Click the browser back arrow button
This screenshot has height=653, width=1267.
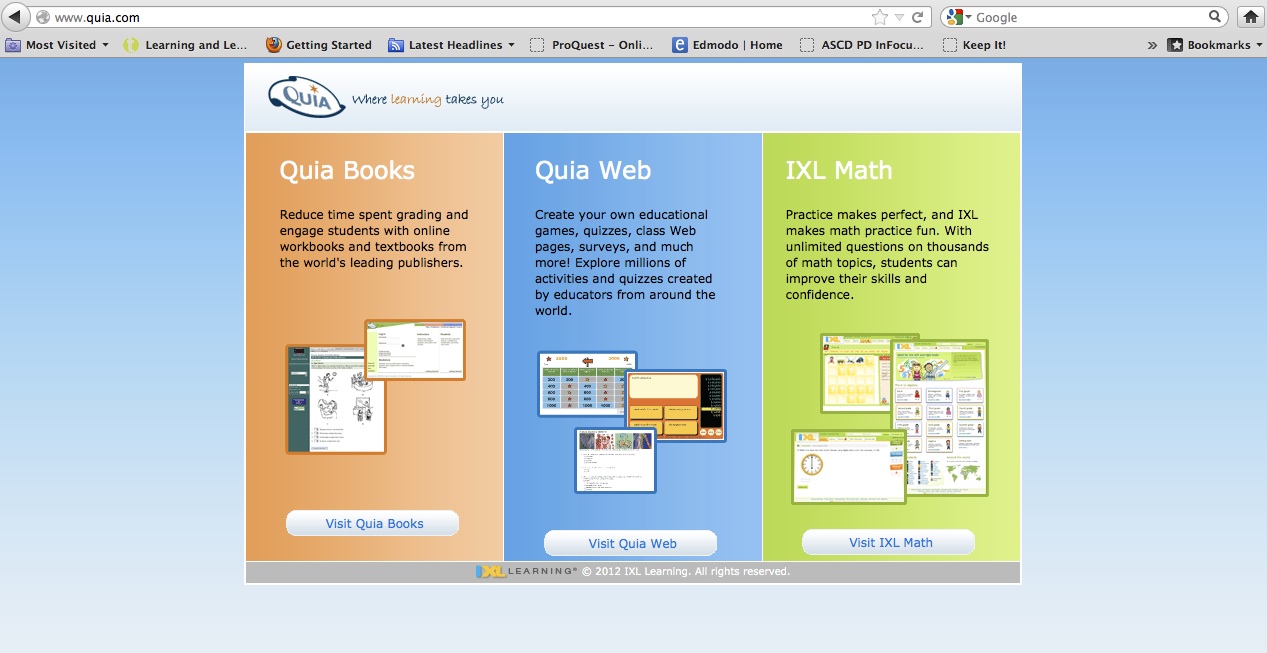[x=15, y=17]
